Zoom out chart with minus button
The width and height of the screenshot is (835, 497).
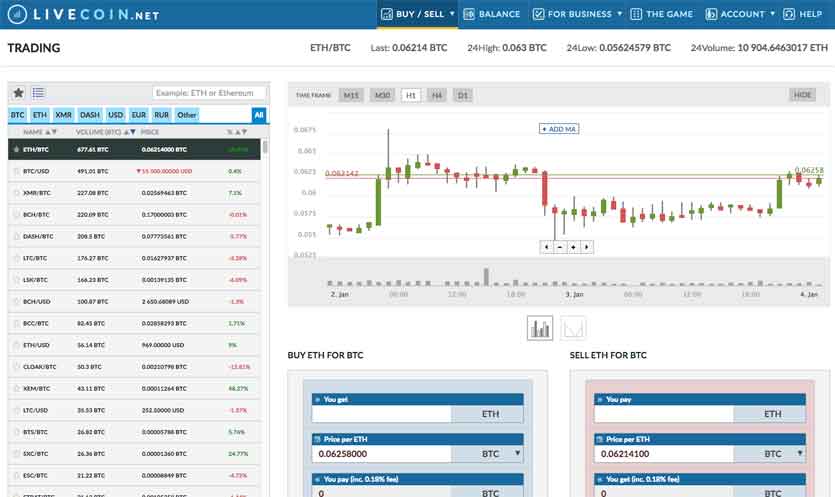point(560,247)
